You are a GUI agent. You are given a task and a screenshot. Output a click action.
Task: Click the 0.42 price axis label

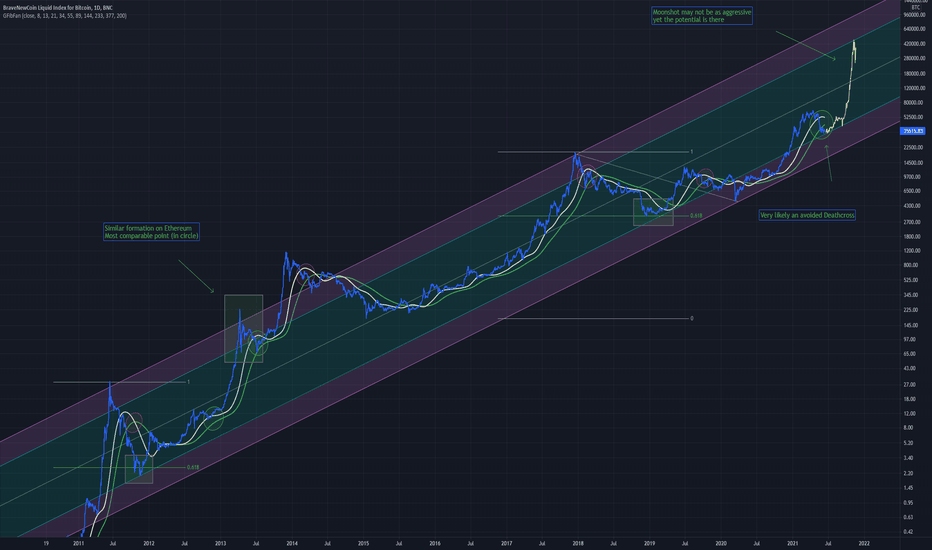coord(908,532)
